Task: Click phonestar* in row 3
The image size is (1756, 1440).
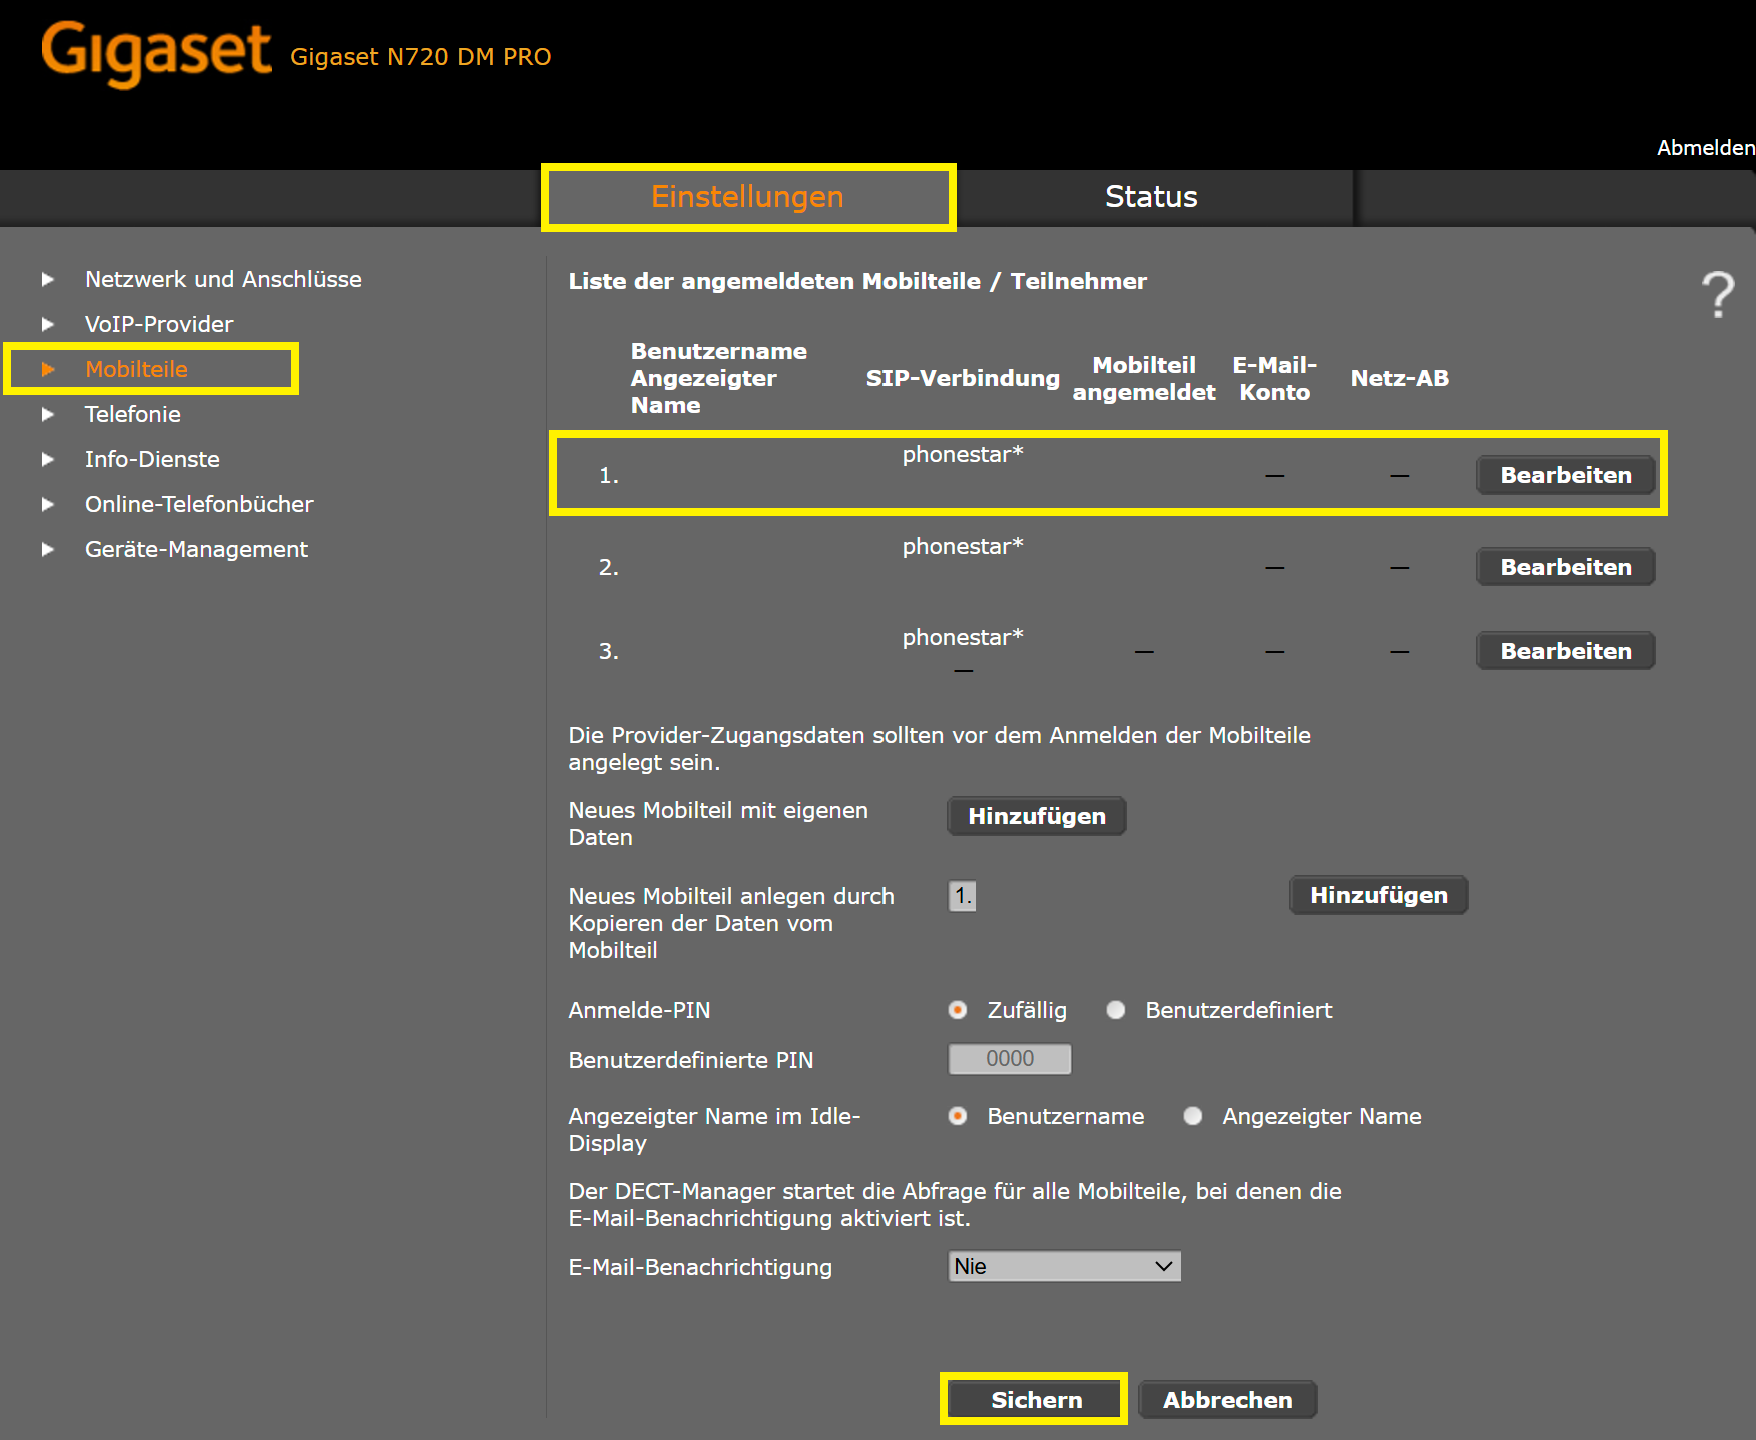Action: point(963,637)
